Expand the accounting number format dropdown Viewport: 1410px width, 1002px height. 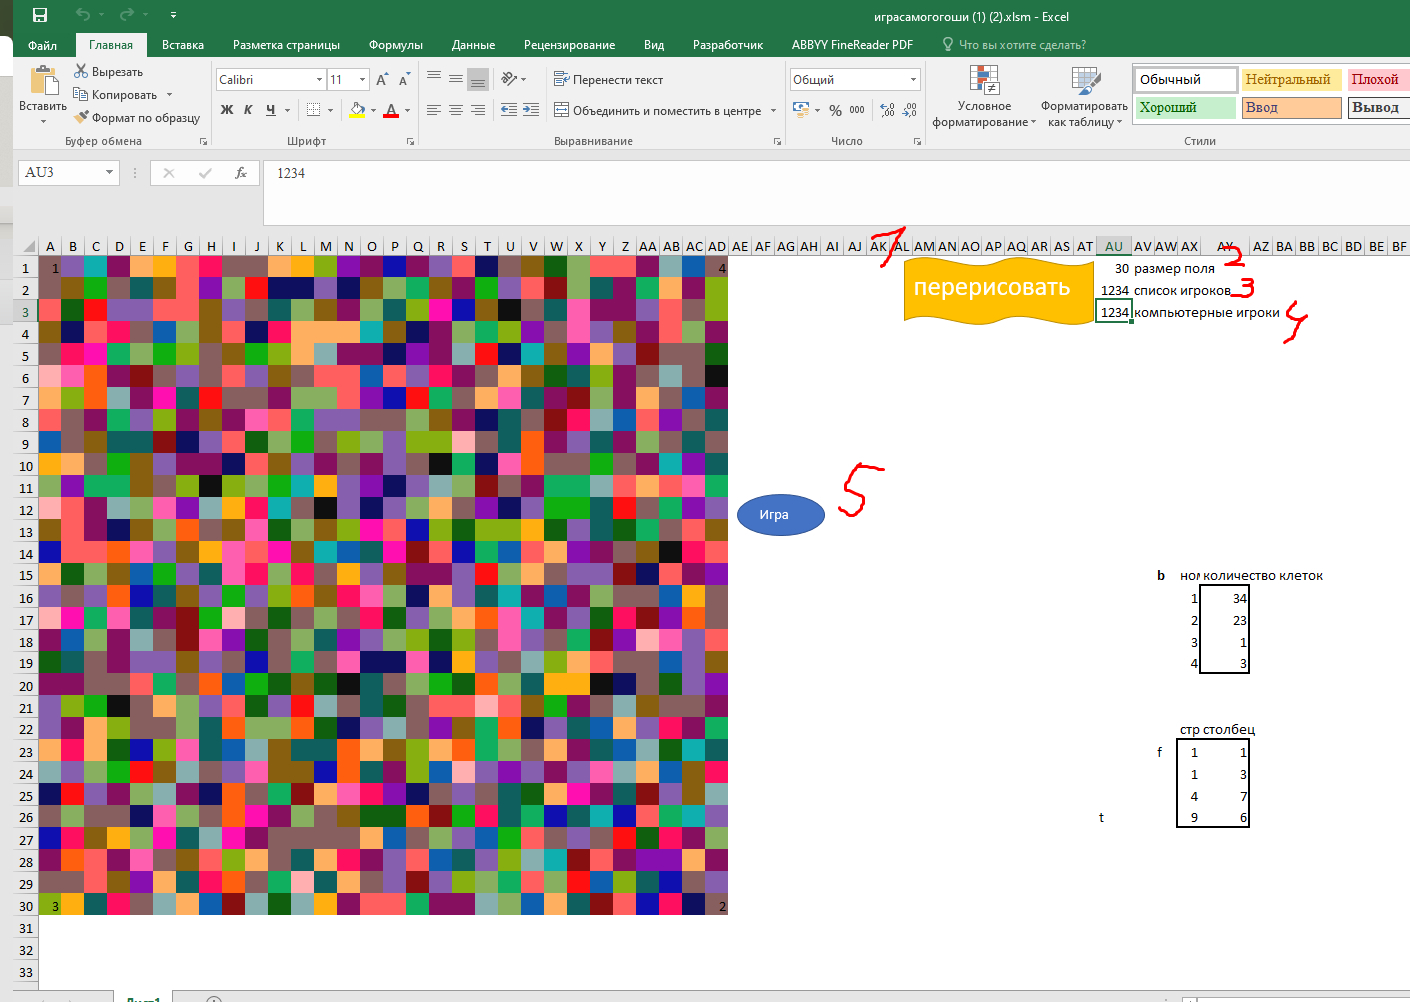[x=817, y=110]
